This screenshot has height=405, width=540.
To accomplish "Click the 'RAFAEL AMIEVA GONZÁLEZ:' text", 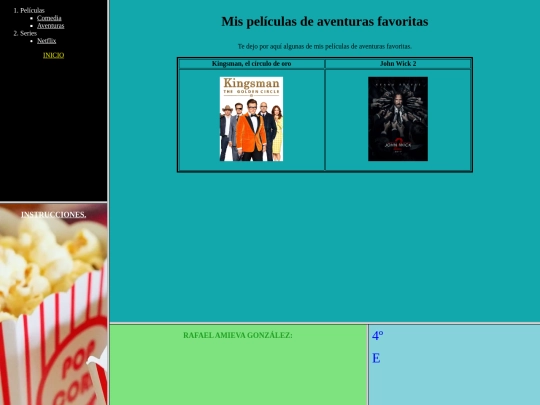I will pos(238,335).
